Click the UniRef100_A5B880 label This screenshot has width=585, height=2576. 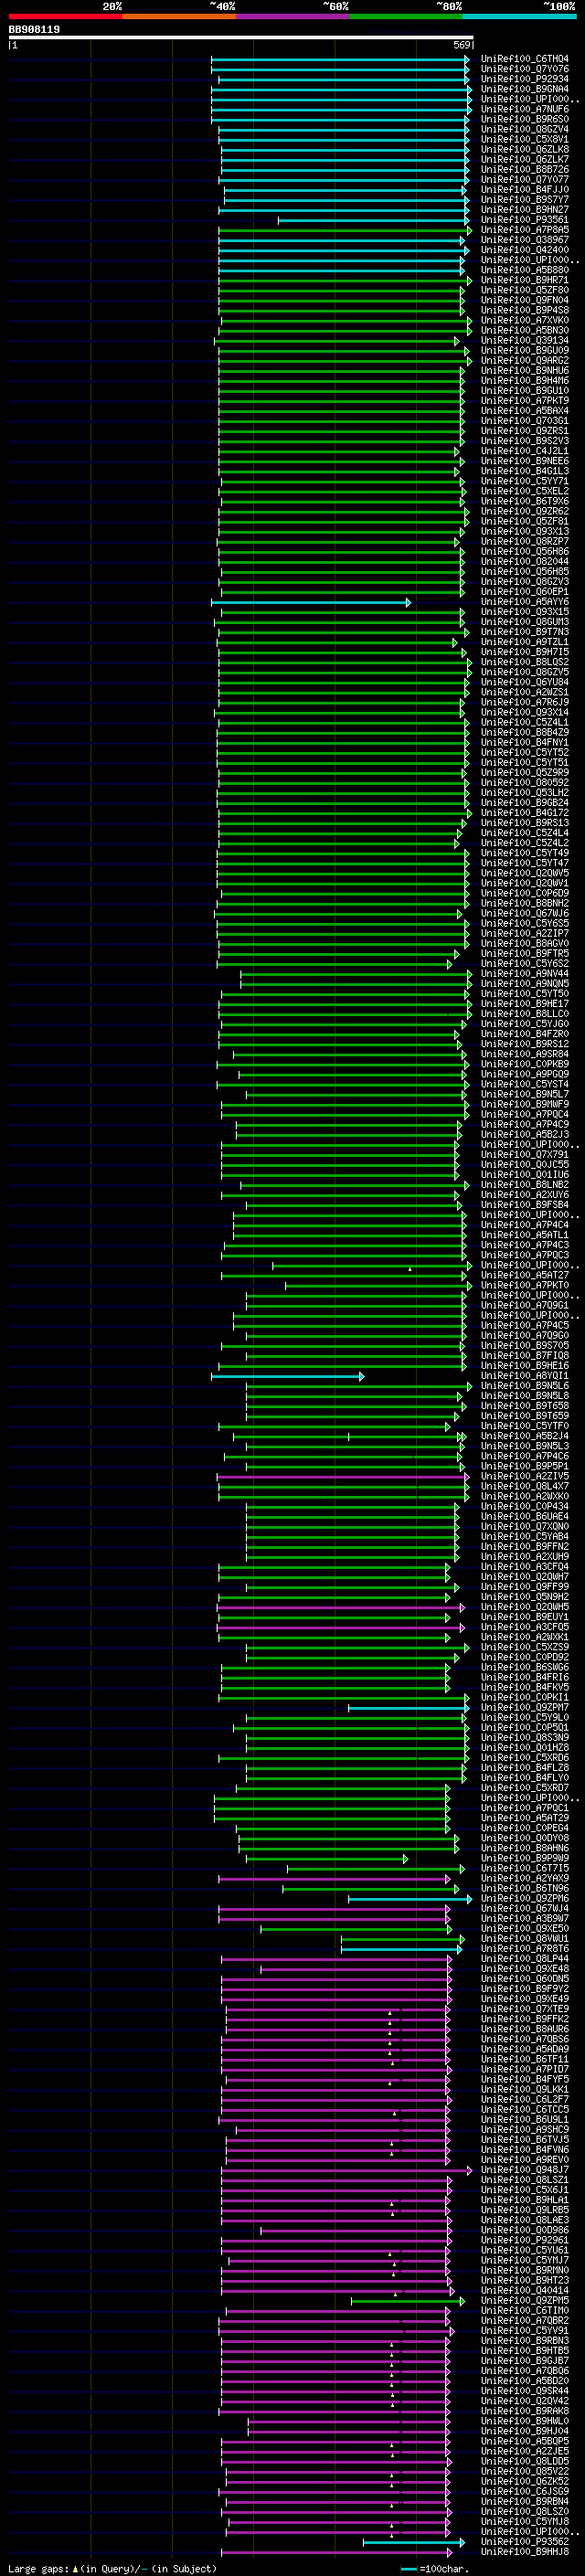[525, 270]
